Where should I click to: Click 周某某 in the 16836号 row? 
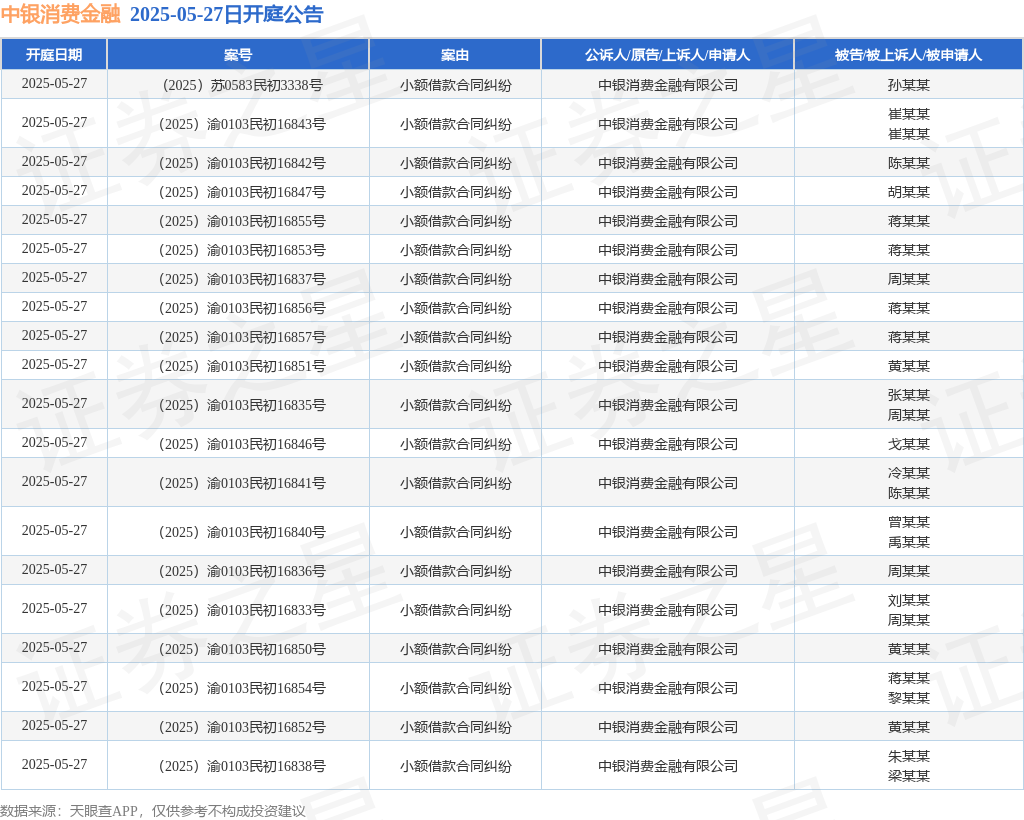coord(908,571)
